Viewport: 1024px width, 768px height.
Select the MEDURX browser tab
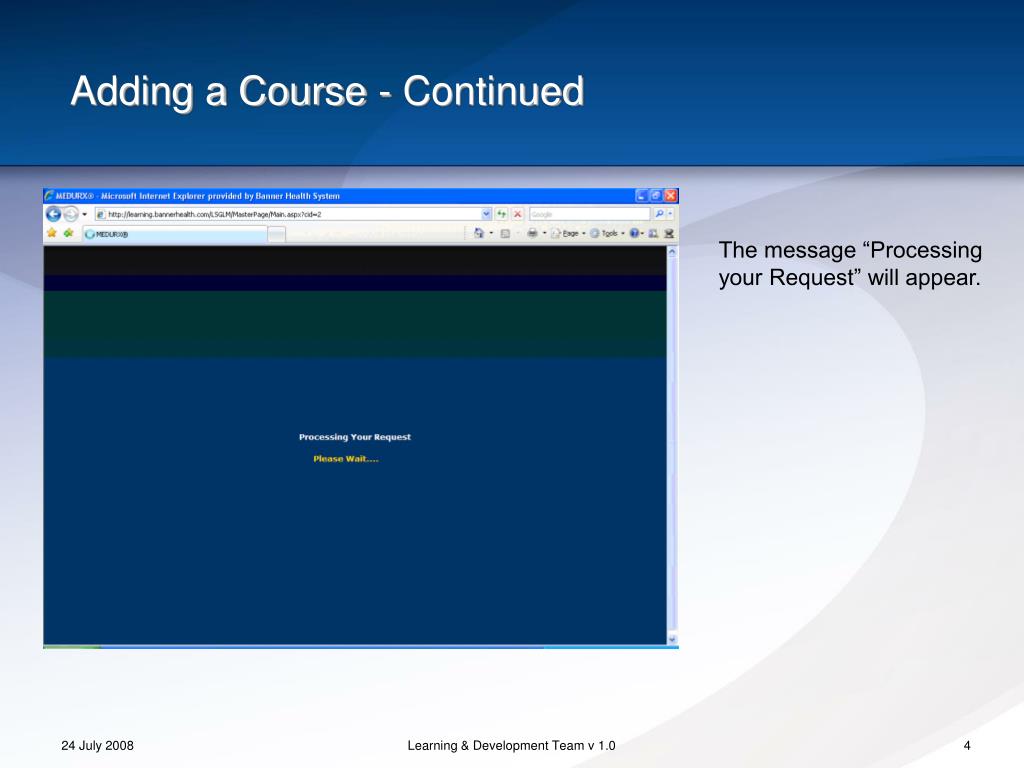pyautogui.click(x=175, y=234)
